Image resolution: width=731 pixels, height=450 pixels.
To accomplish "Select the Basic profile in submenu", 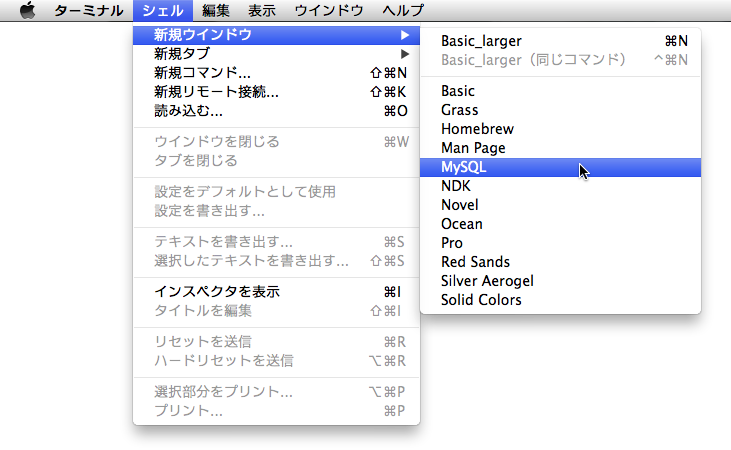I will pyautogui.click(x=560, y=91).
